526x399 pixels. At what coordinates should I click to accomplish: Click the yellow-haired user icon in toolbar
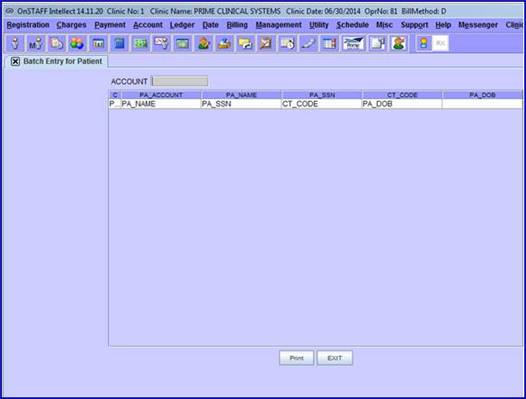click(x=424, y=43)
